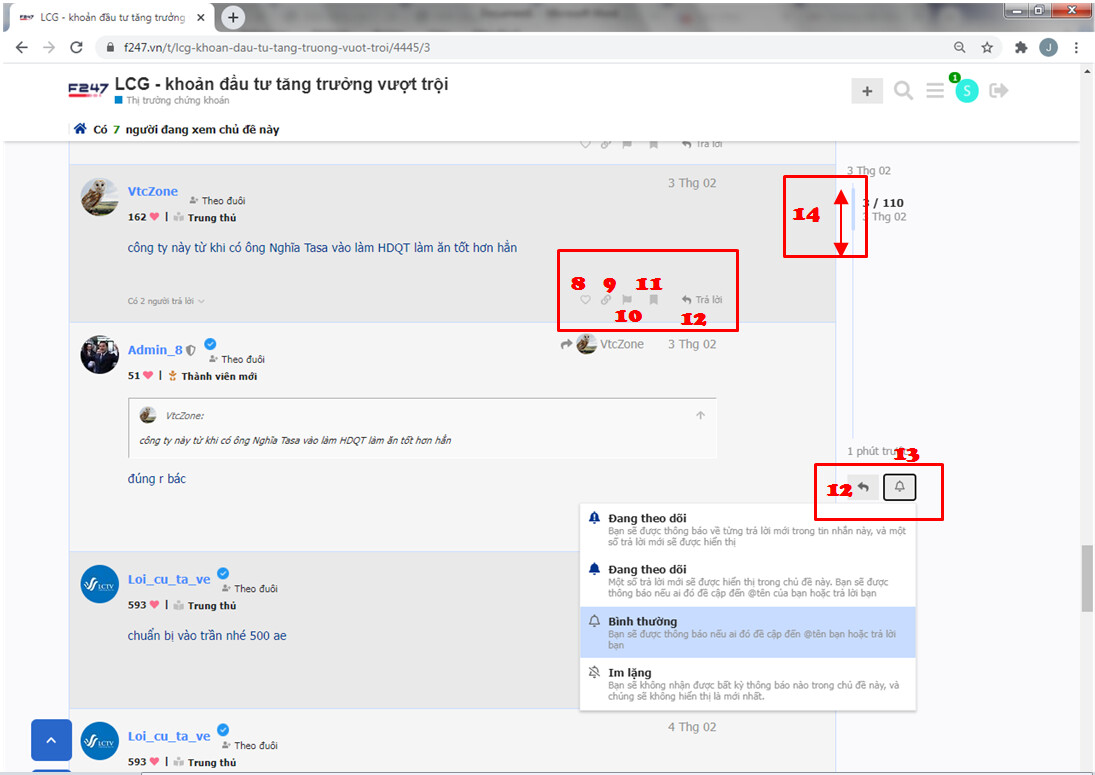
Task: Jump to quoted post with up arrow
Action: [x=700, y=415]
